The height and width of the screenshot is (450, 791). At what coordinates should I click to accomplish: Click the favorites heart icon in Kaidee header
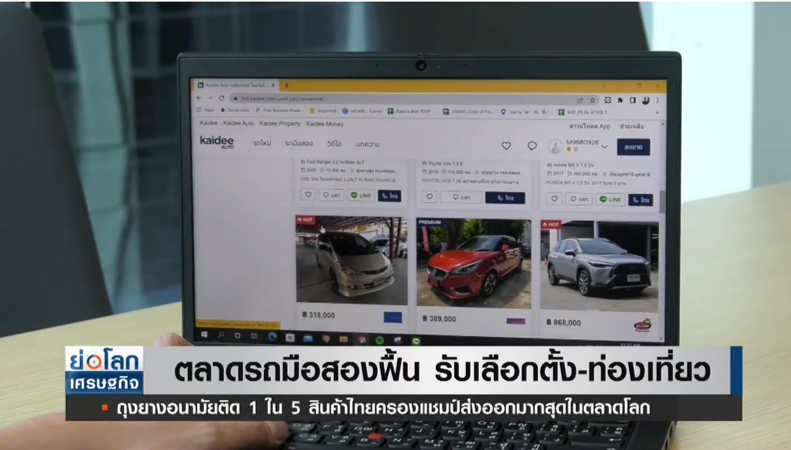(x=506, y=146)
